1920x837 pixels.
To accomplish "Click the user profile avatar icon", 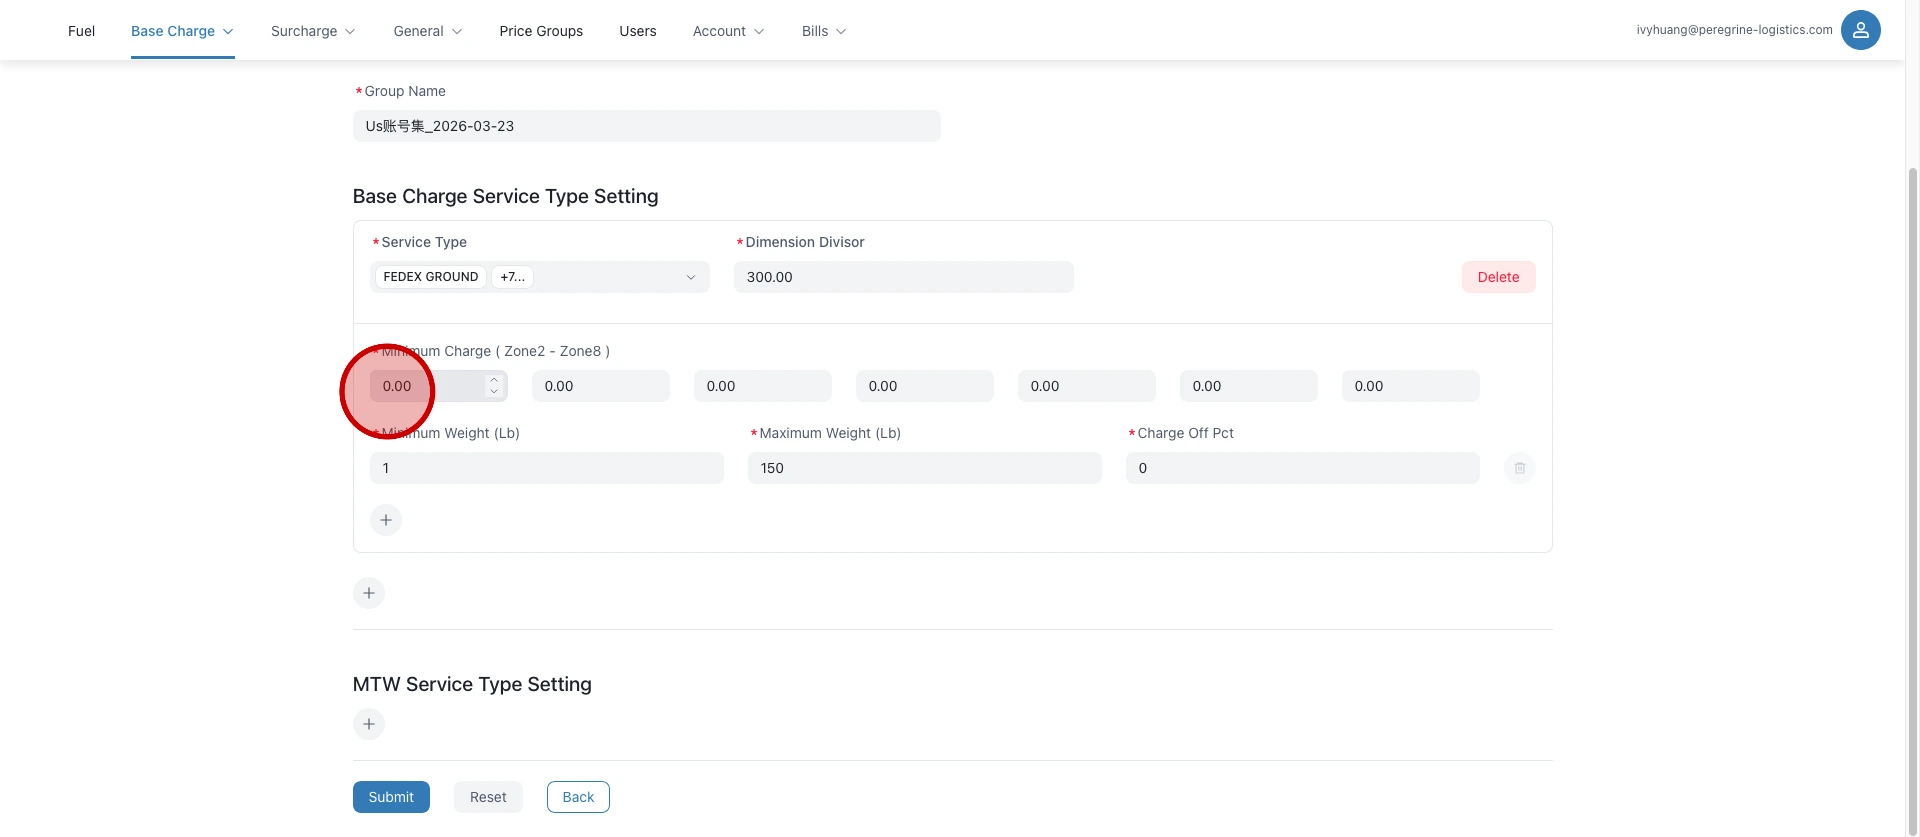I will tap(1860, 30).
